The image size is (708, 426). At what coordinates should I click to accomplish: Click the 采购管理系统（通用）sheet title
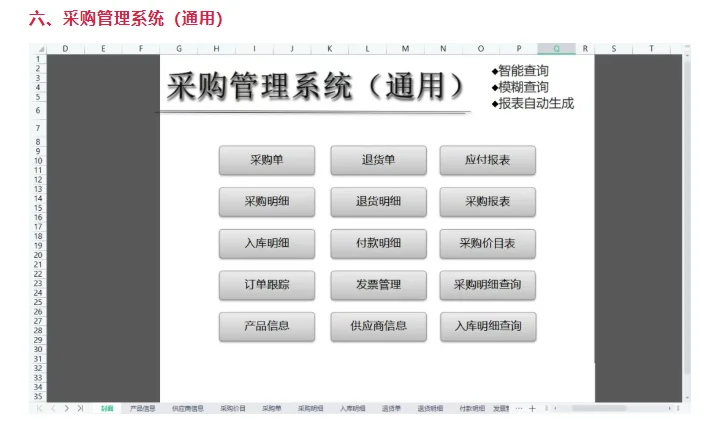[315, 86]
